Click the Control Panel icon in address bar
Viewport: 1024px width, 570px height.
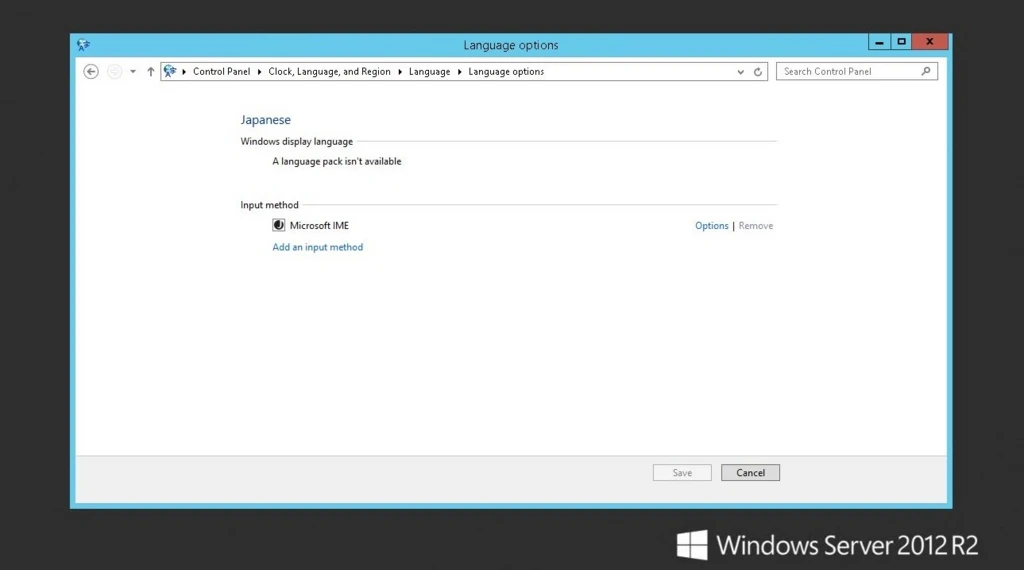click(170, 71)
